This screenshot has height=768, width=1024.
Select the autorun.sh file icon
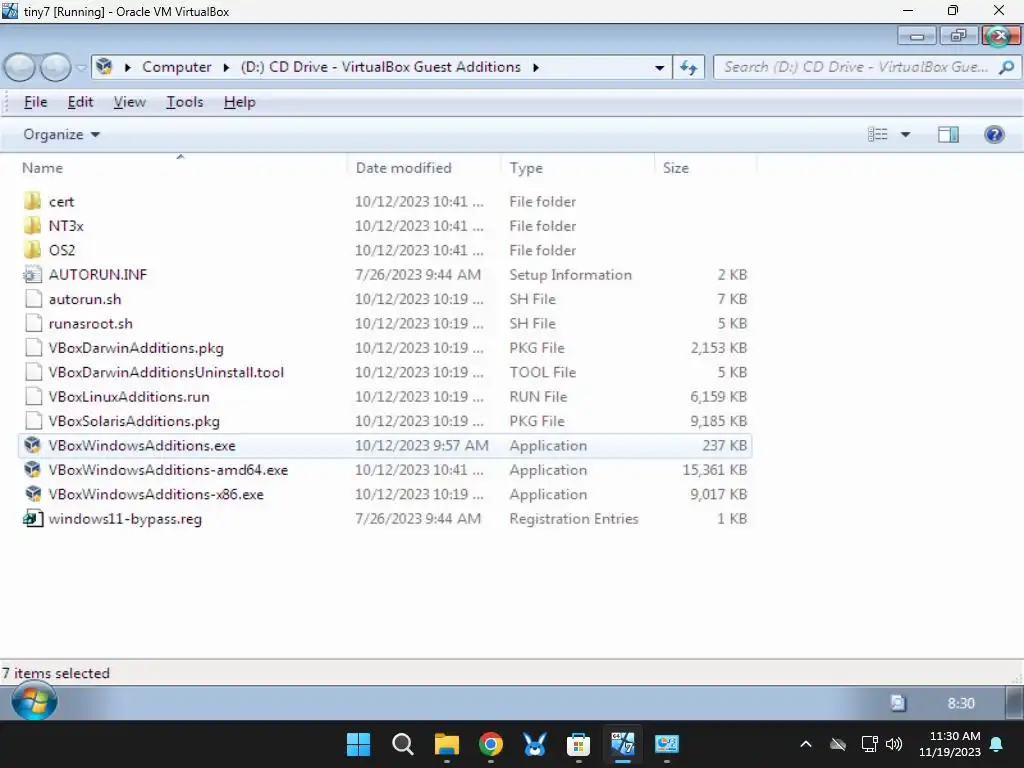point(33,299)
